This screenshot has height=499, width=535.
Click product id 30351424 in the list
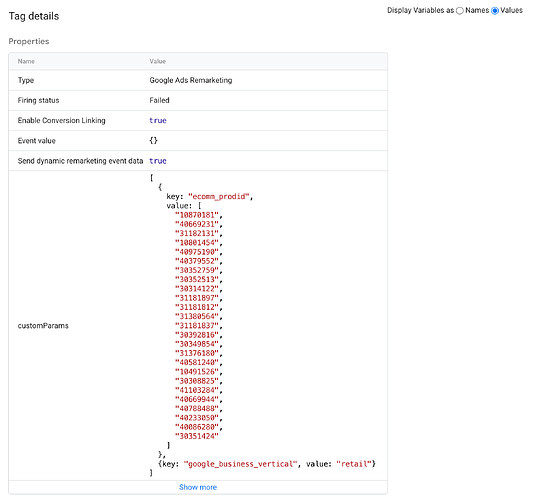[x=197, y=436]
